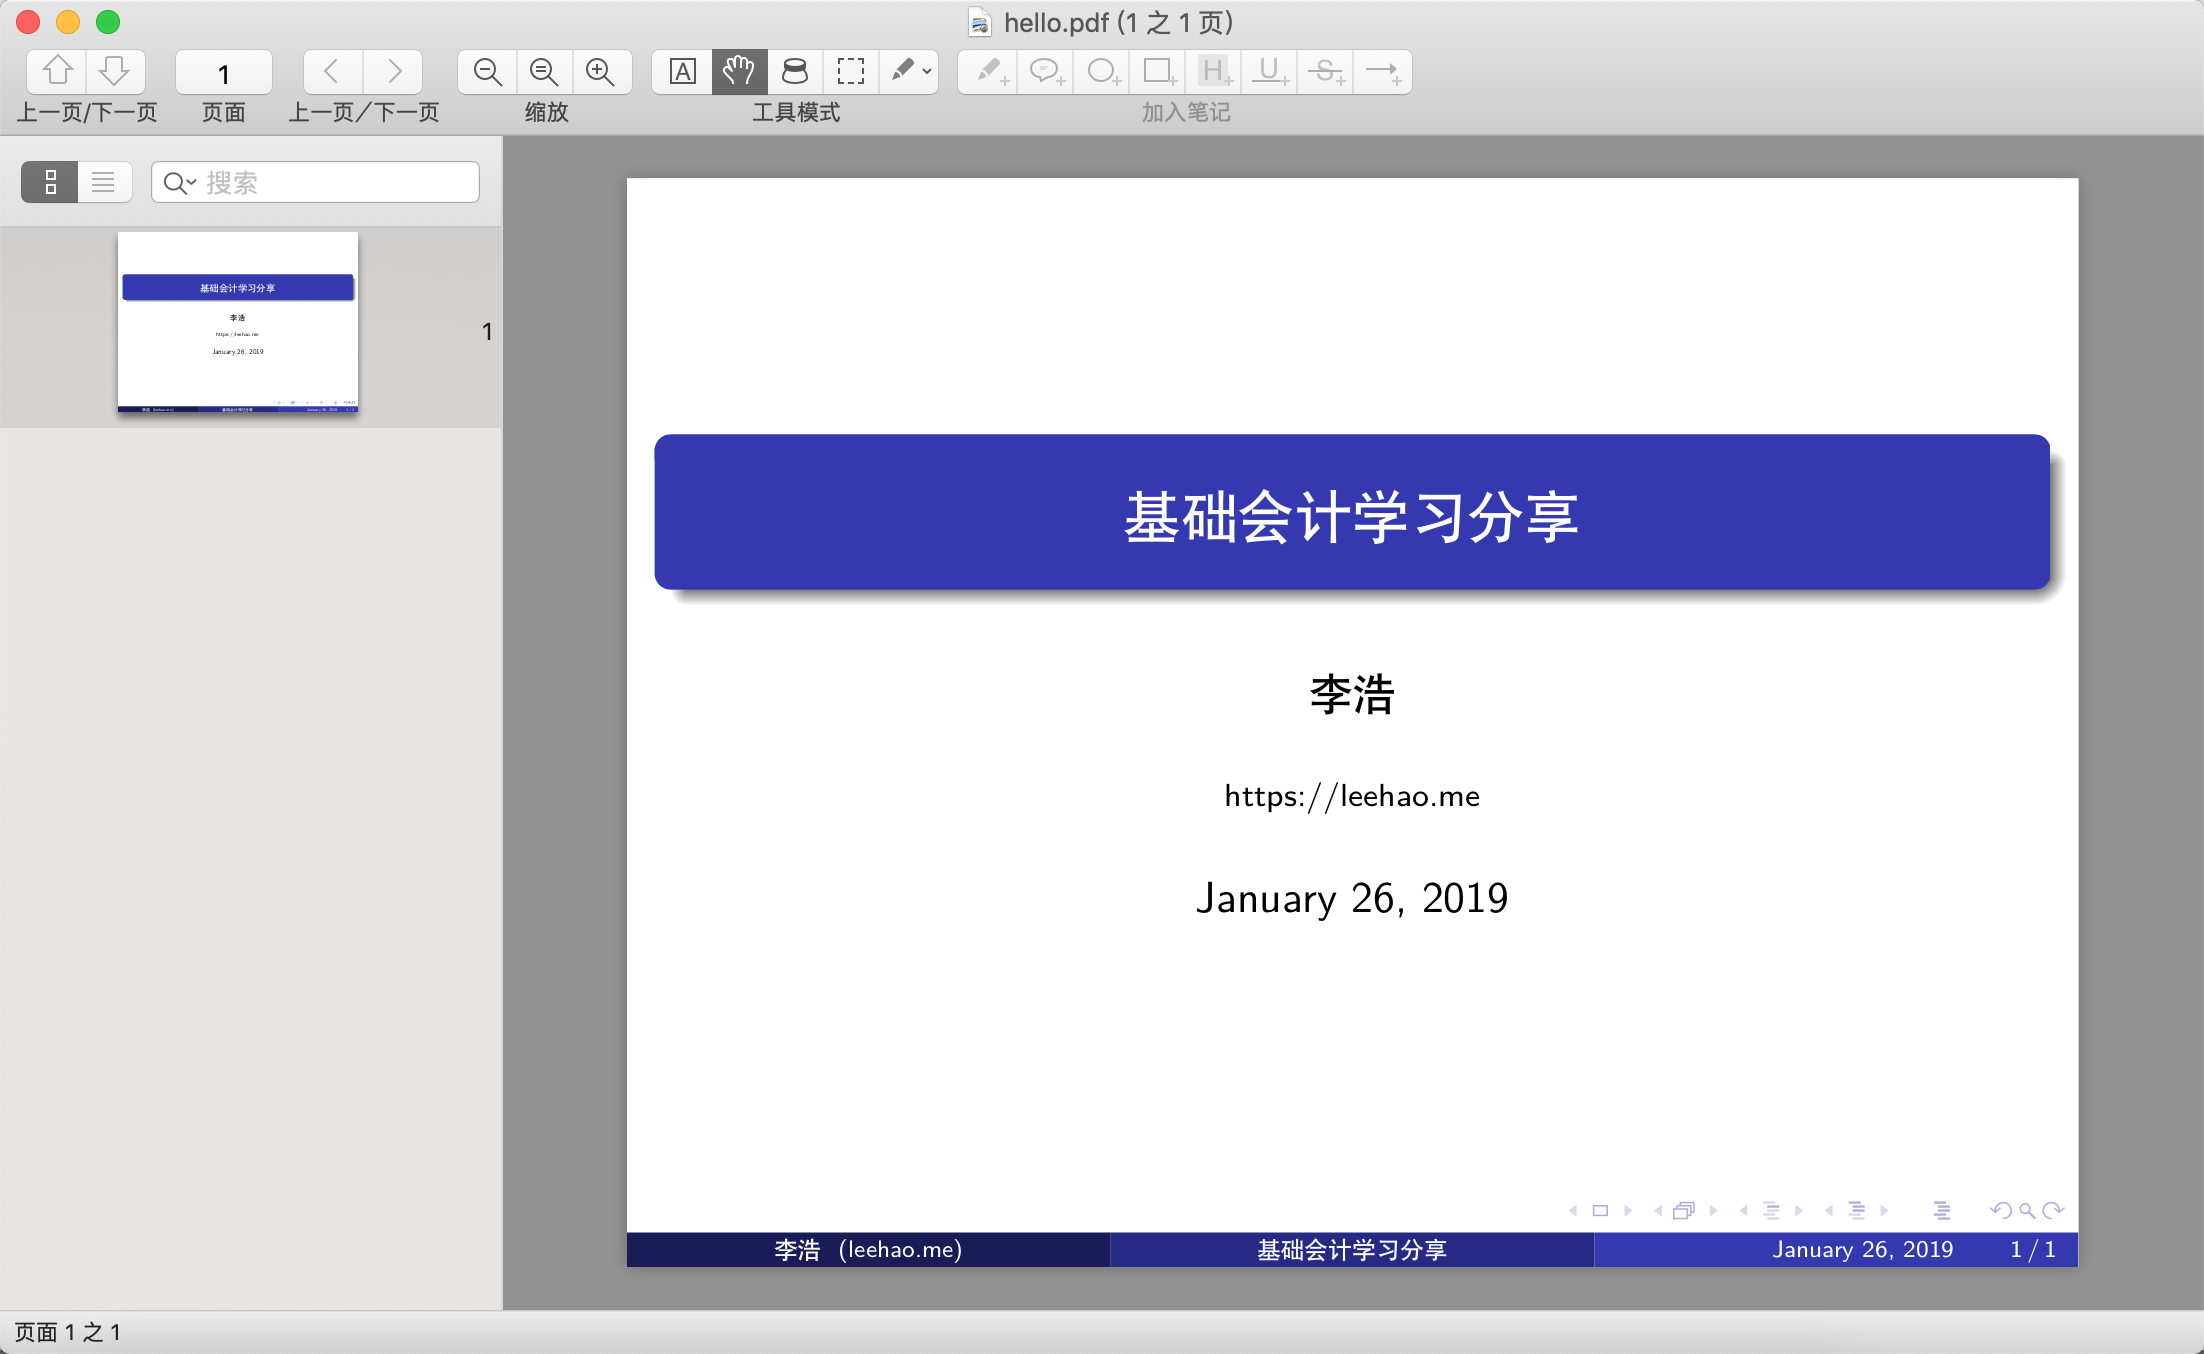This screenshot has width=2204, height=1354.
Task: Show table of contents list view
Action: coord(104,182)
